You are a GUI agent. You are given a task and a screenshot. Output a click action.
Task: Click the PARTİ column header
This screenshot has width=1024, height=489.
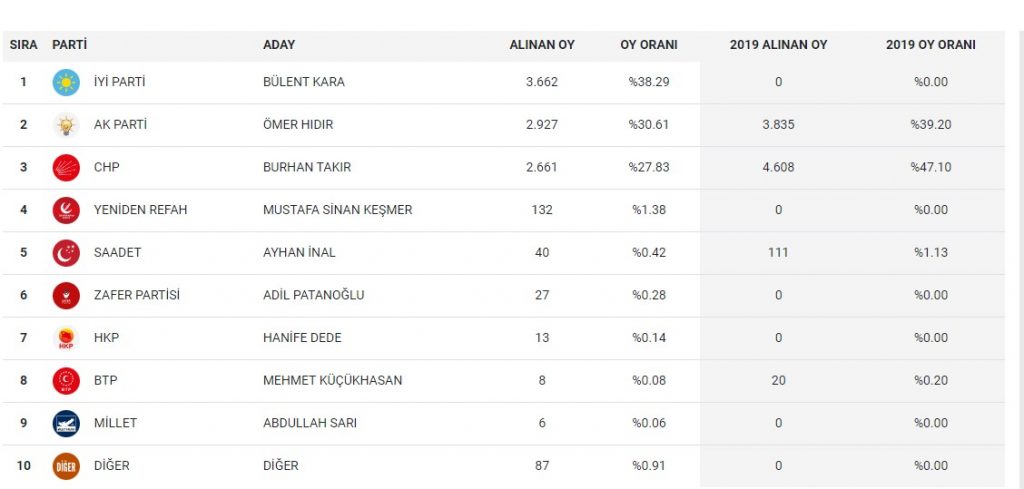[69, 45]
